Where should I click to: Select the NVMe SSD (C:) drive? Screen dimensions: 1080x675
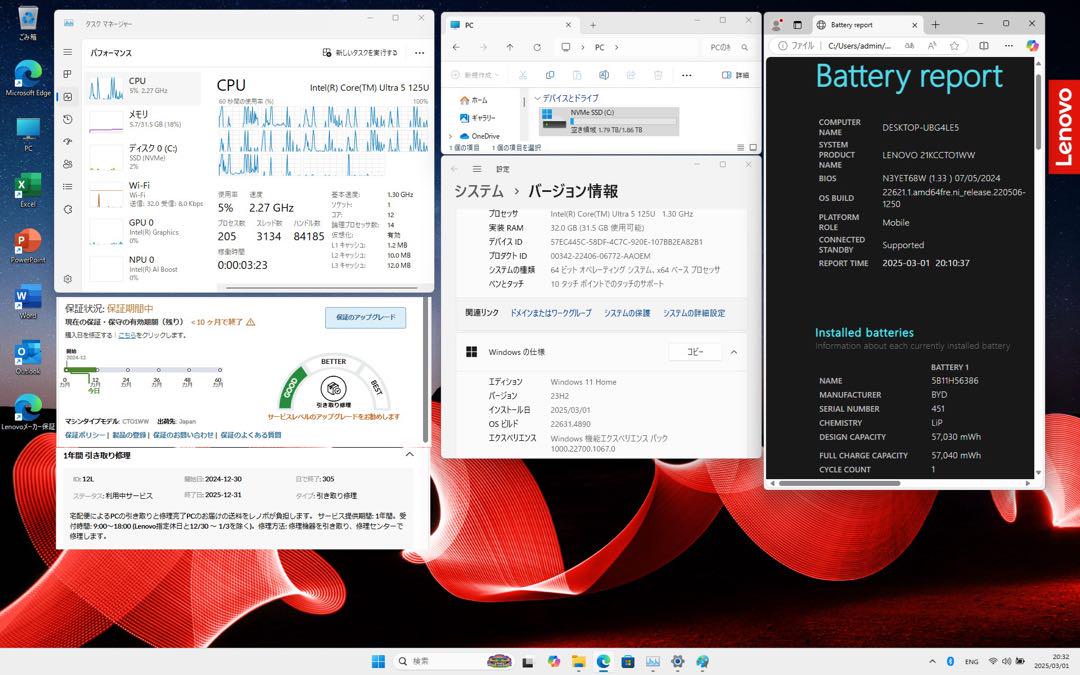(609, 121)
